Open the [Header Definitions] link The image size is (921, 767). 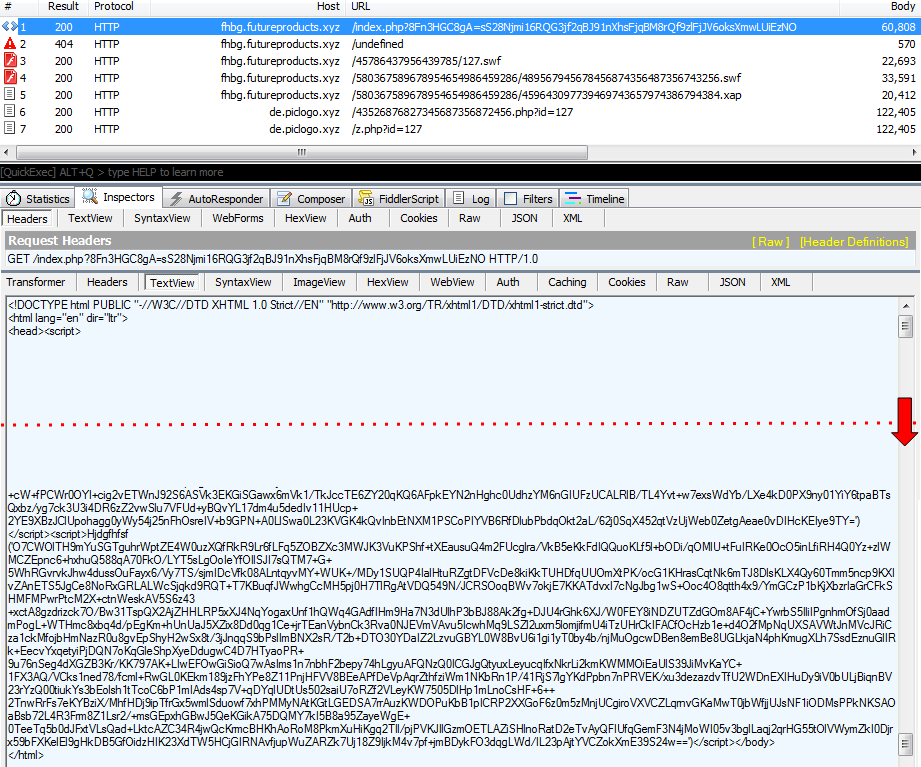tap(854, 241)
